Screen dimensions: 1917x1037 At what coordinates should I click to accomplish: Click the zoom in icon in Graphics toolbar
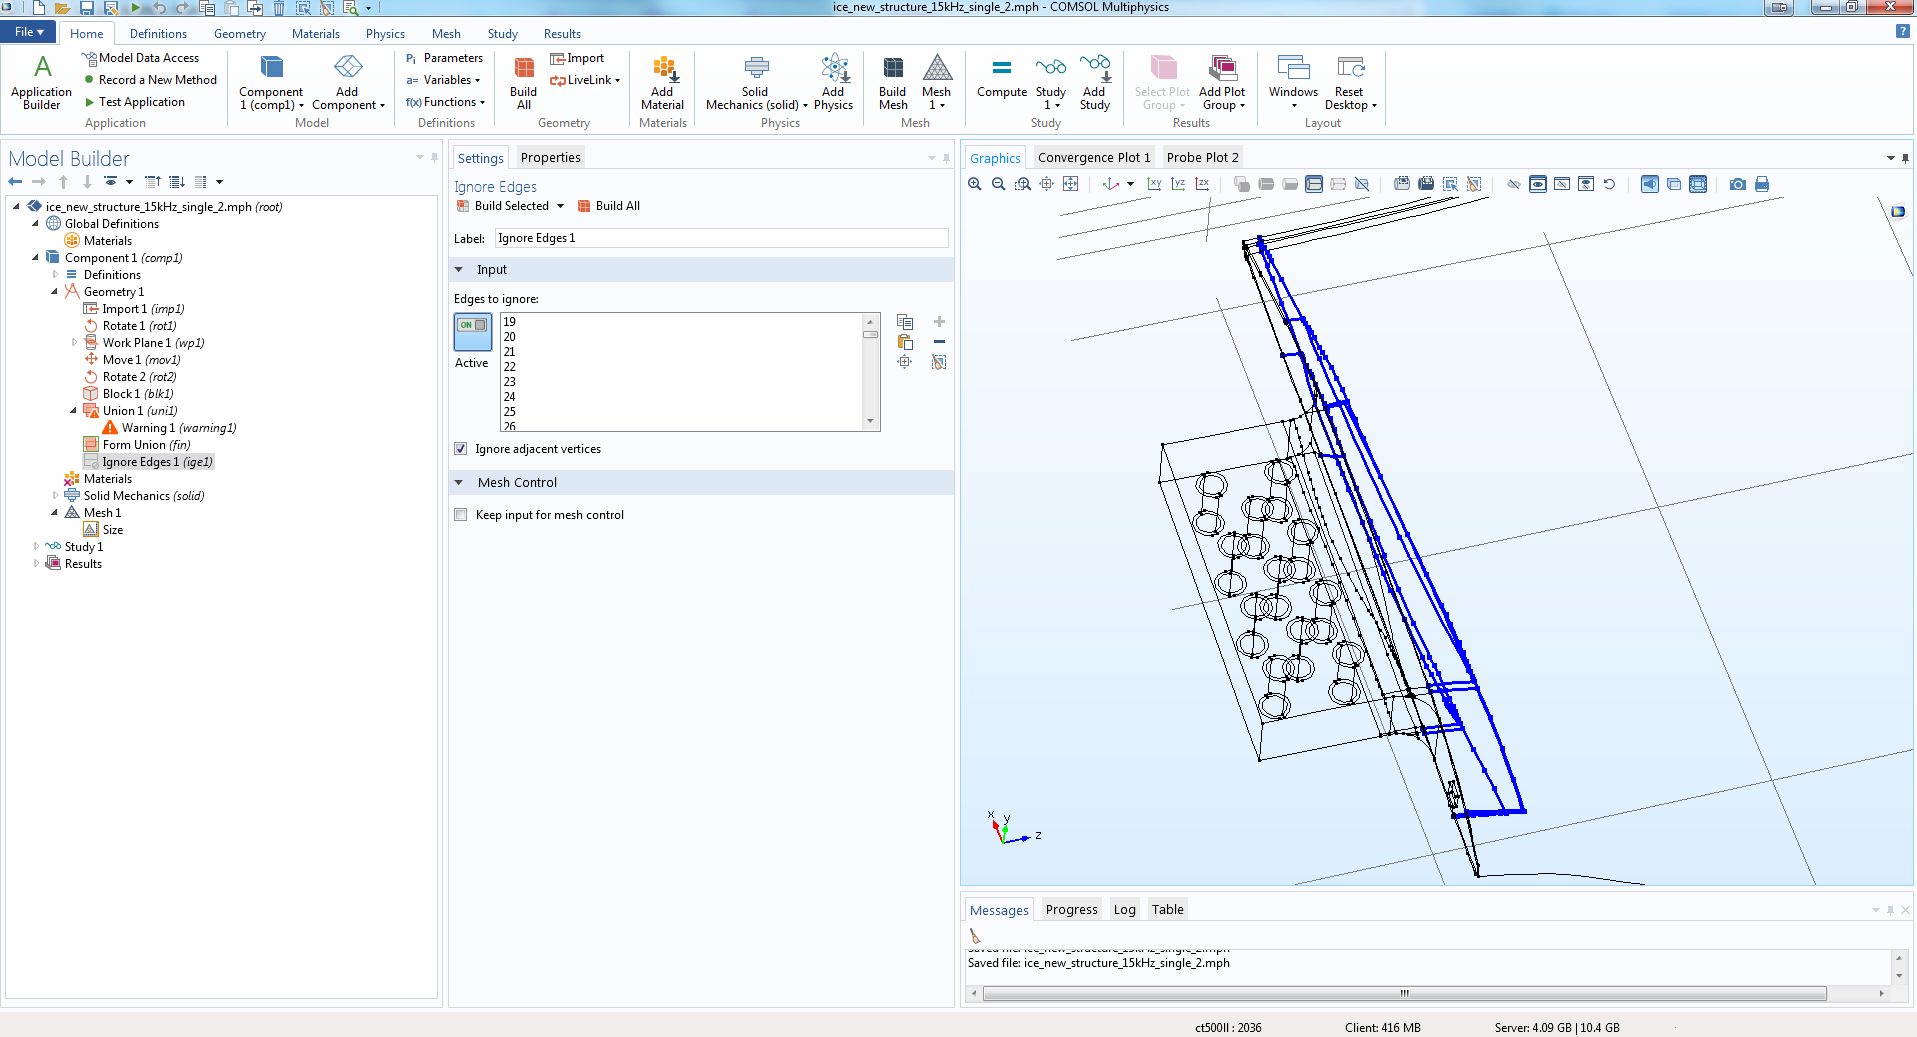coord(975,184)
